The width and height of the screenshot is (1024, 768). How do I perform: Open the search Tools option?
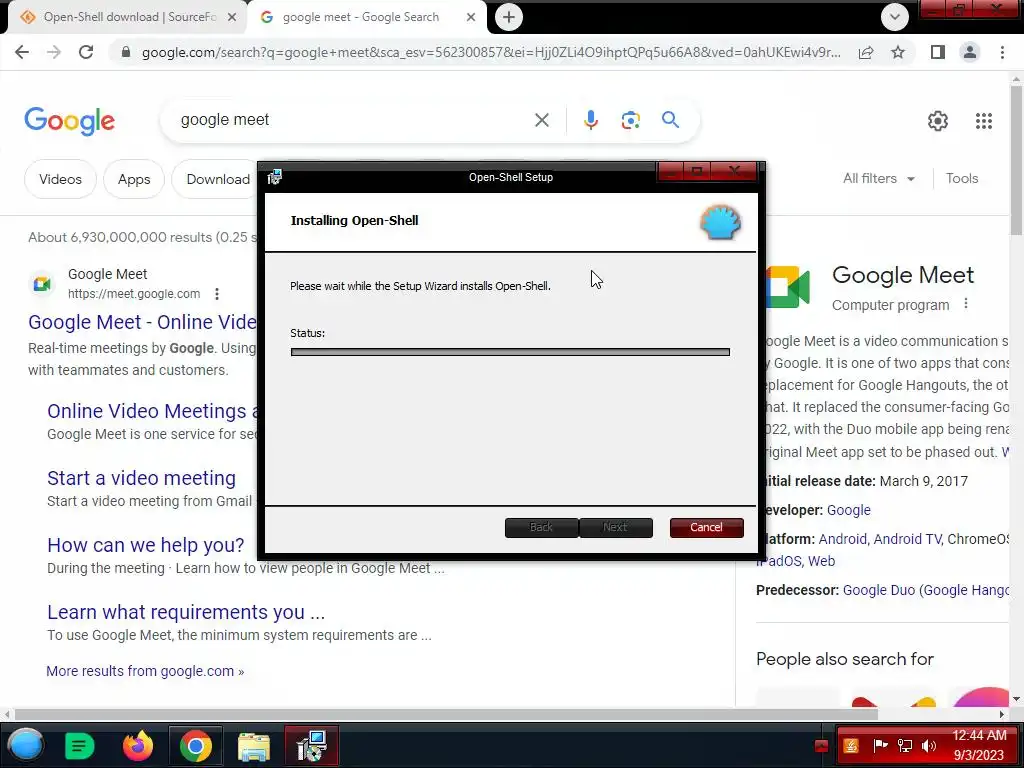pyautogui.click(x=962, y=178)
